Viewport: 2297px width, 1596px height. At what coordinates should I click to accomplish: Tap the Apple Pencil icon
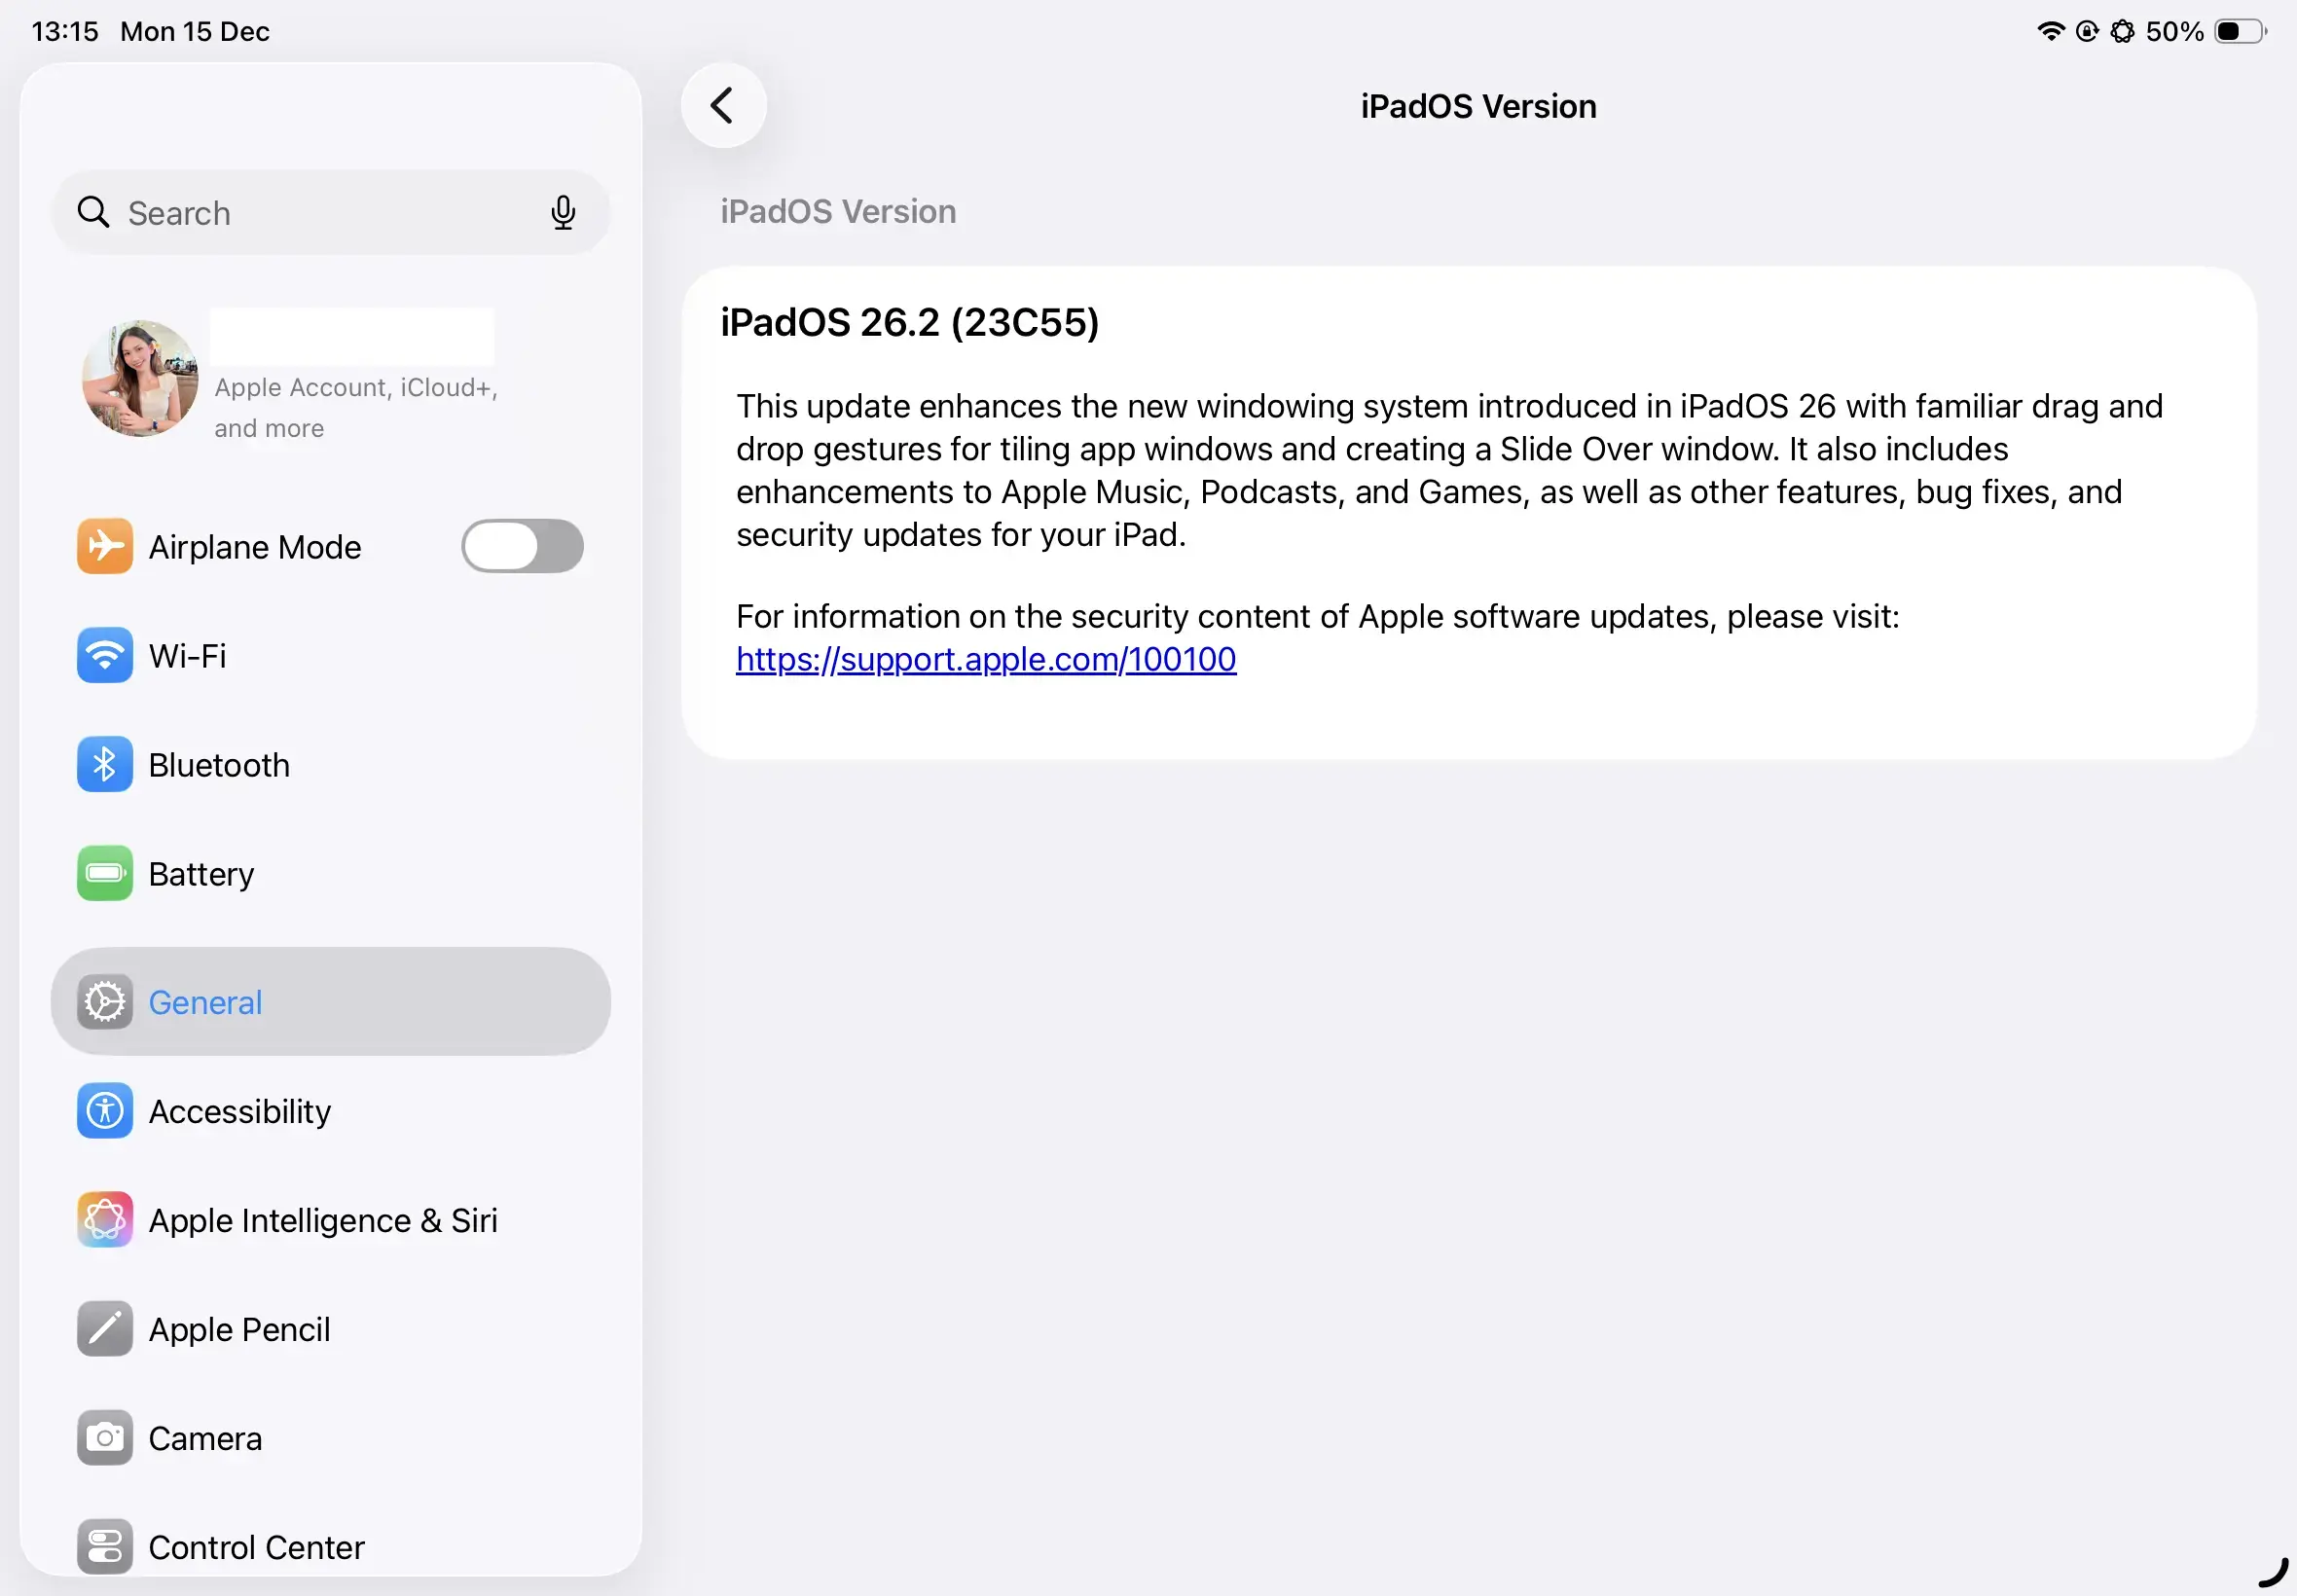[105, 1329]
